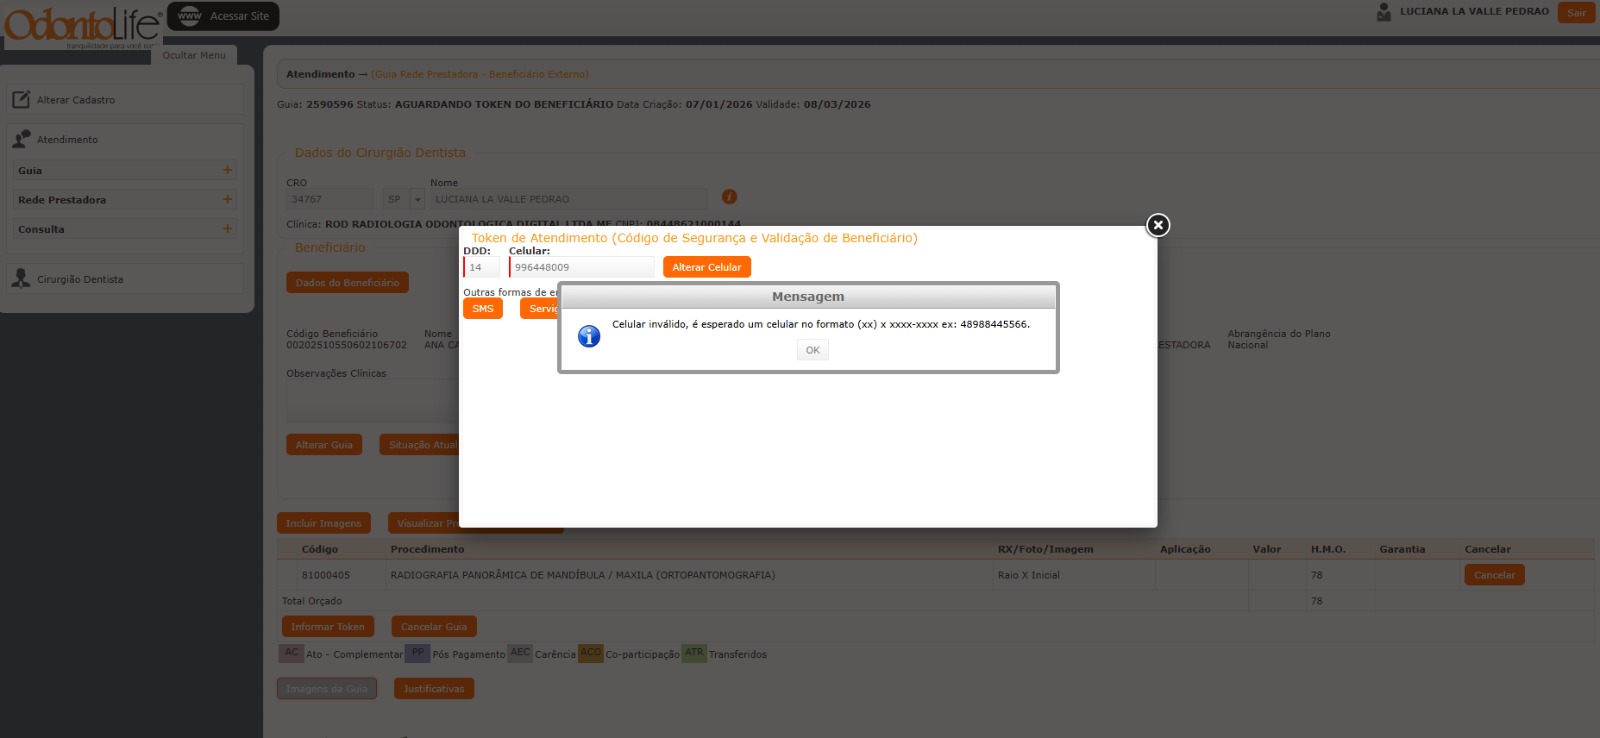Expand the Rede Prestadora menu section
This screenshot has height=738, width=1600.
coord(227,199)
